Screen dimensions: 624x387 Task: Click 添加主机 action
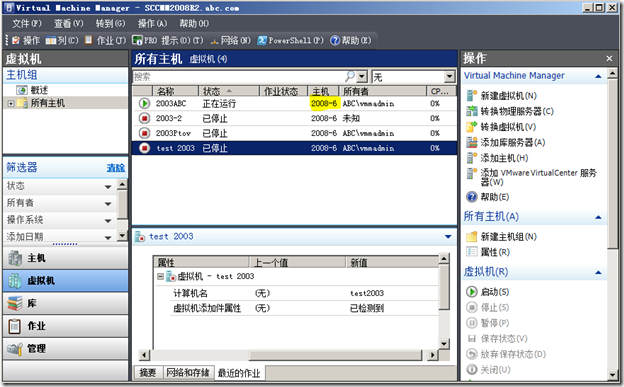click(497, 158)
